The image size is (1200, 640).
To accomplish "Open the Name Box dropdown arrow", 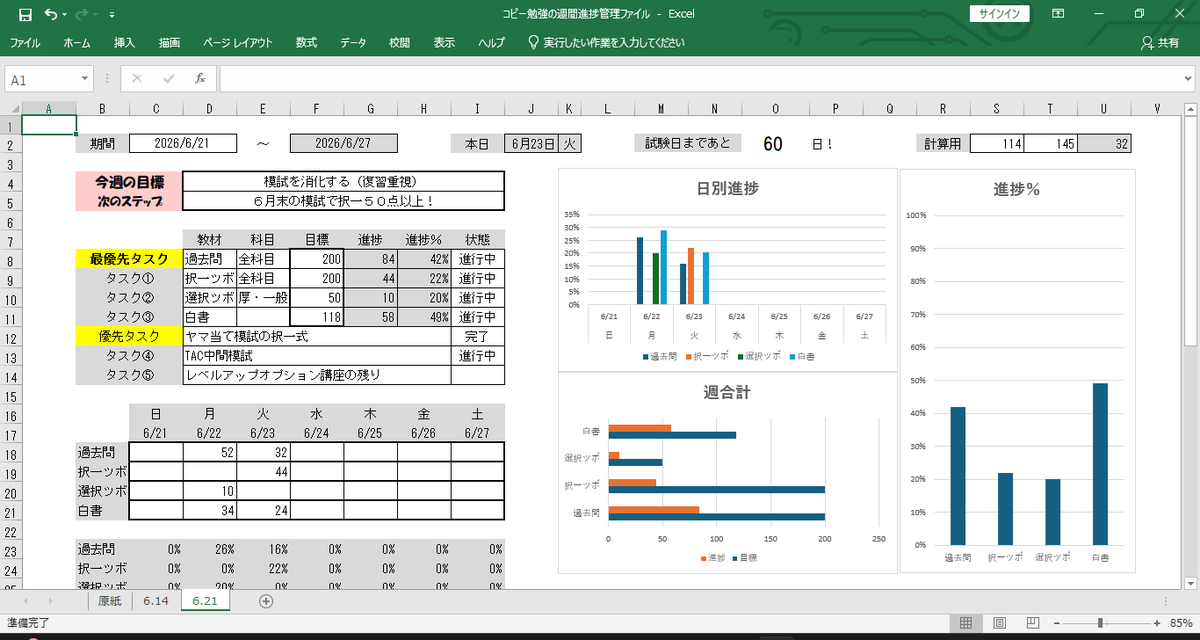I will click(x=84, y=79).
